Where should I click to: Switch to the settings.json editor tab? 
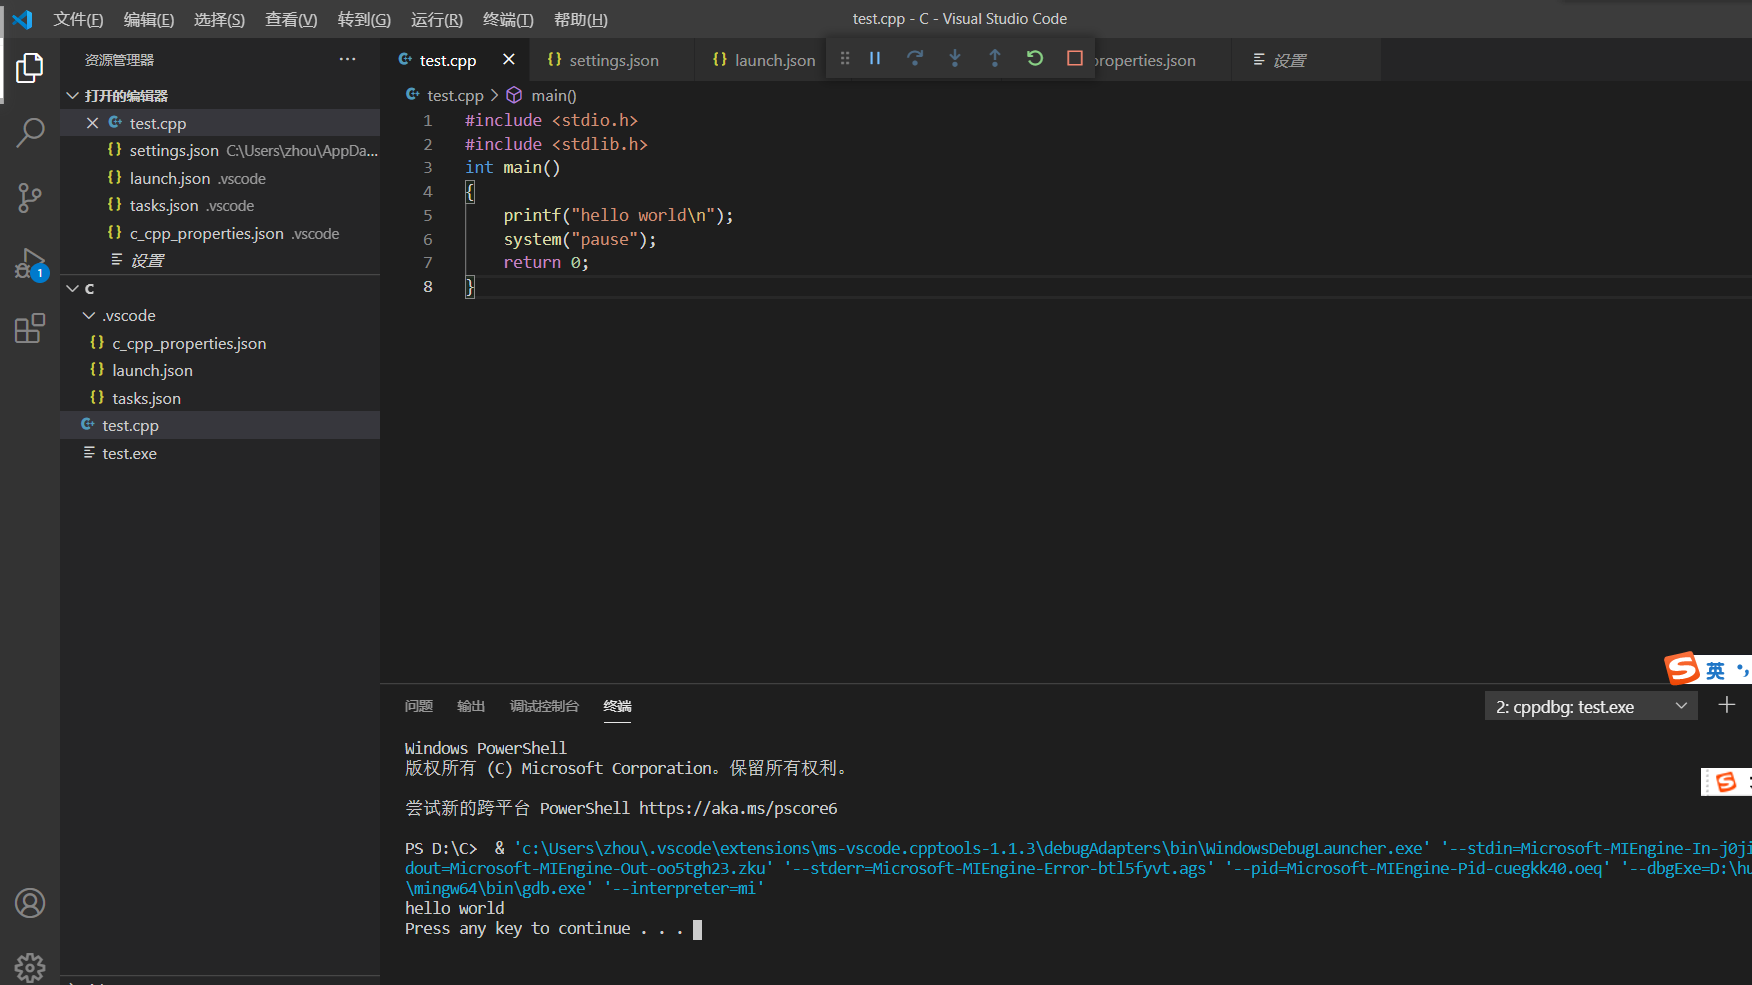point(613,60)
